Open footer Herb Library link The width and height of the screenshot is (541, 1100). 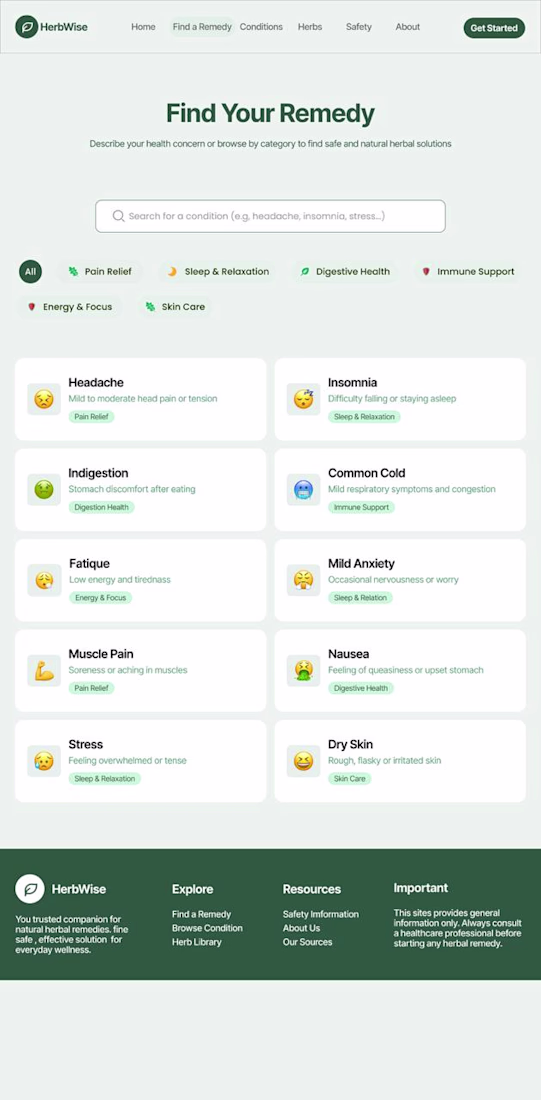196,942
